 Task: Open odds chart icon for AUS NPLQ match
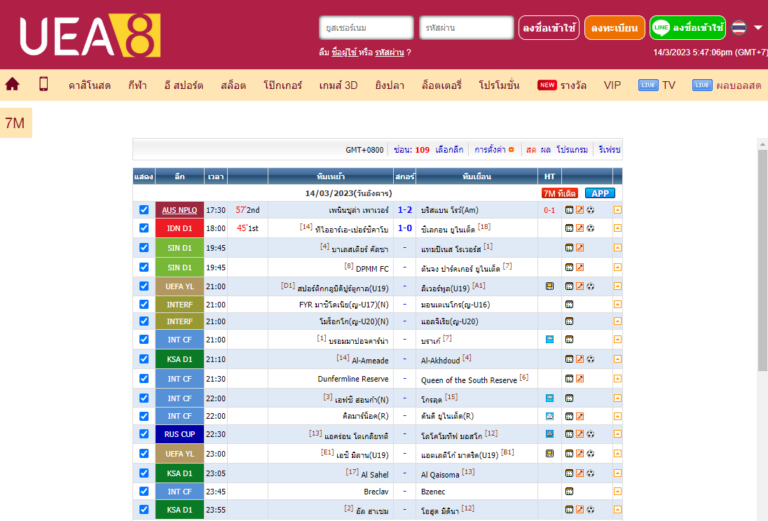coord(580,210)
